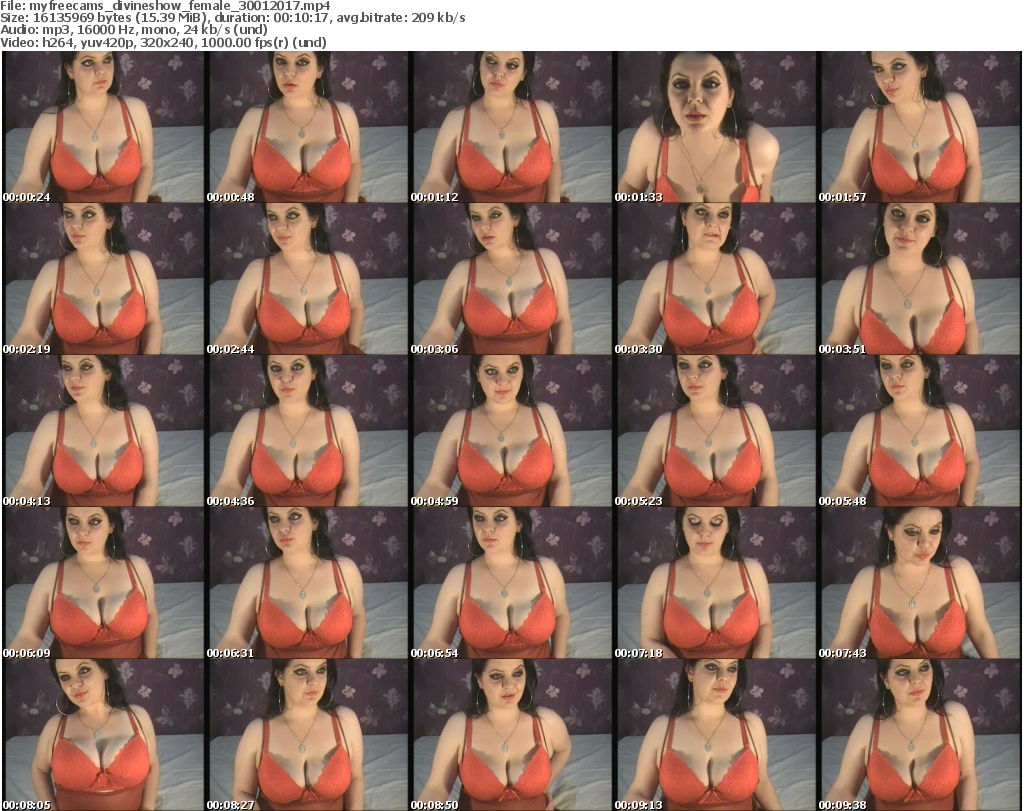Open the frame at timestamp 00:03:06
Image resolution: width=1024 pixels, height=811 pixels.
pyautogui.click(x=511, y=279)
